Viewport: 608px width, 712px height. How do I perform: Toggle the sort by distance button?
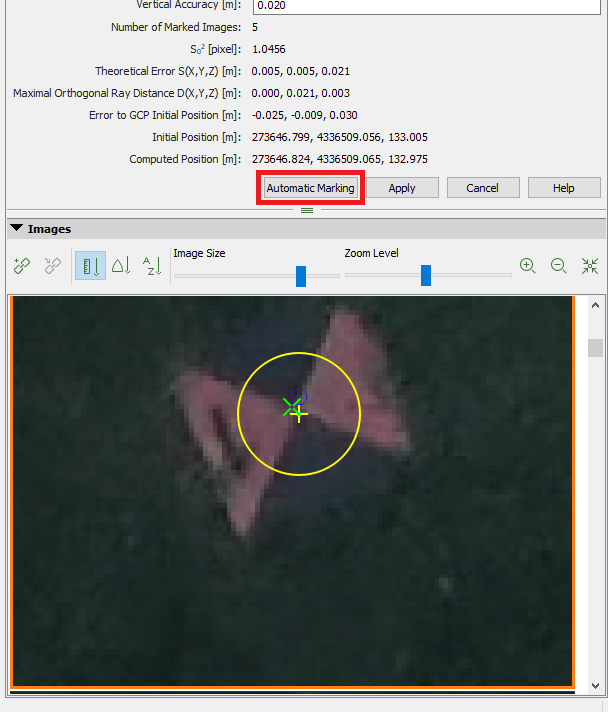(90, 266)
